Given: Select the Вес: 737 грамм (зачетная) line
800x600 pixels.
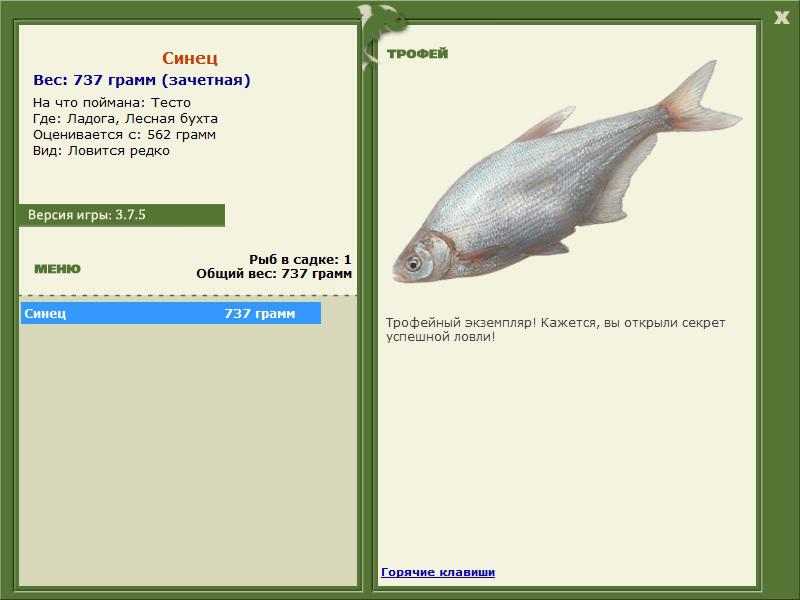Looking at the screenshot, I should tap(142, 80).
